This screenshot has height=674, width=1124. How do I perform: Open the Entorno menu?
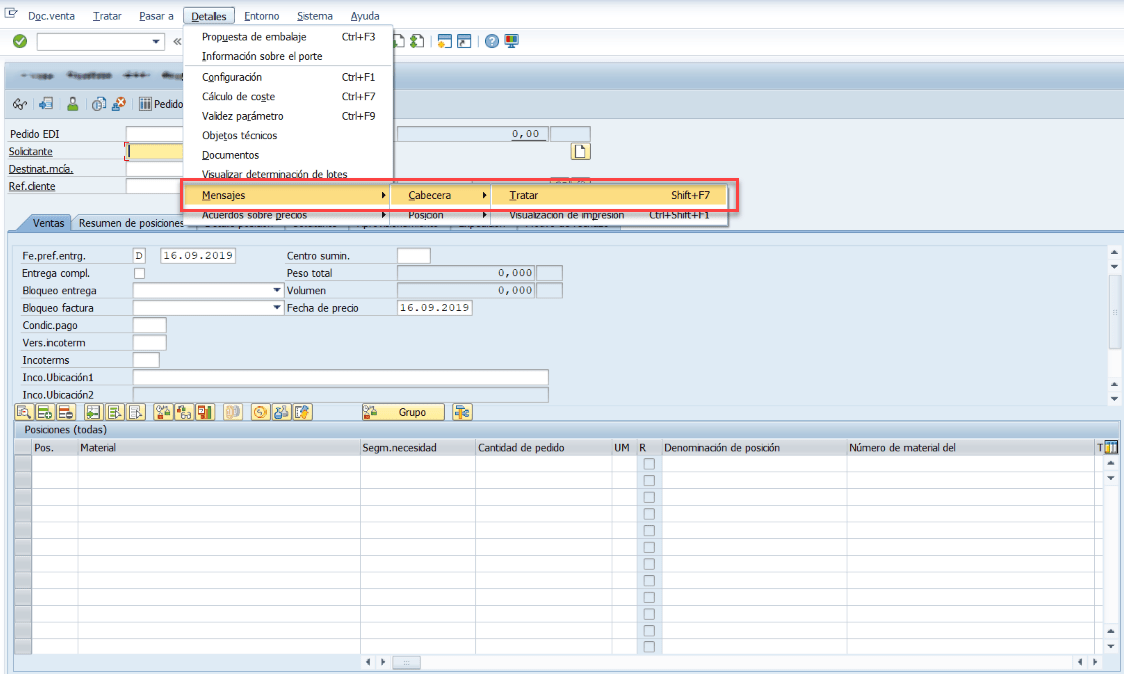tap(262, 16)
